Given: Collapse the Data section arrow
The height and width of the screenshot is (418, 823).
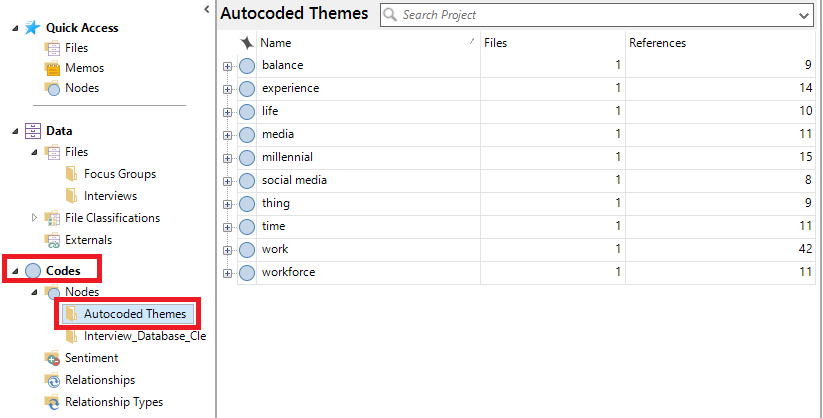Looking at the screenshot, I should (15, 131).
